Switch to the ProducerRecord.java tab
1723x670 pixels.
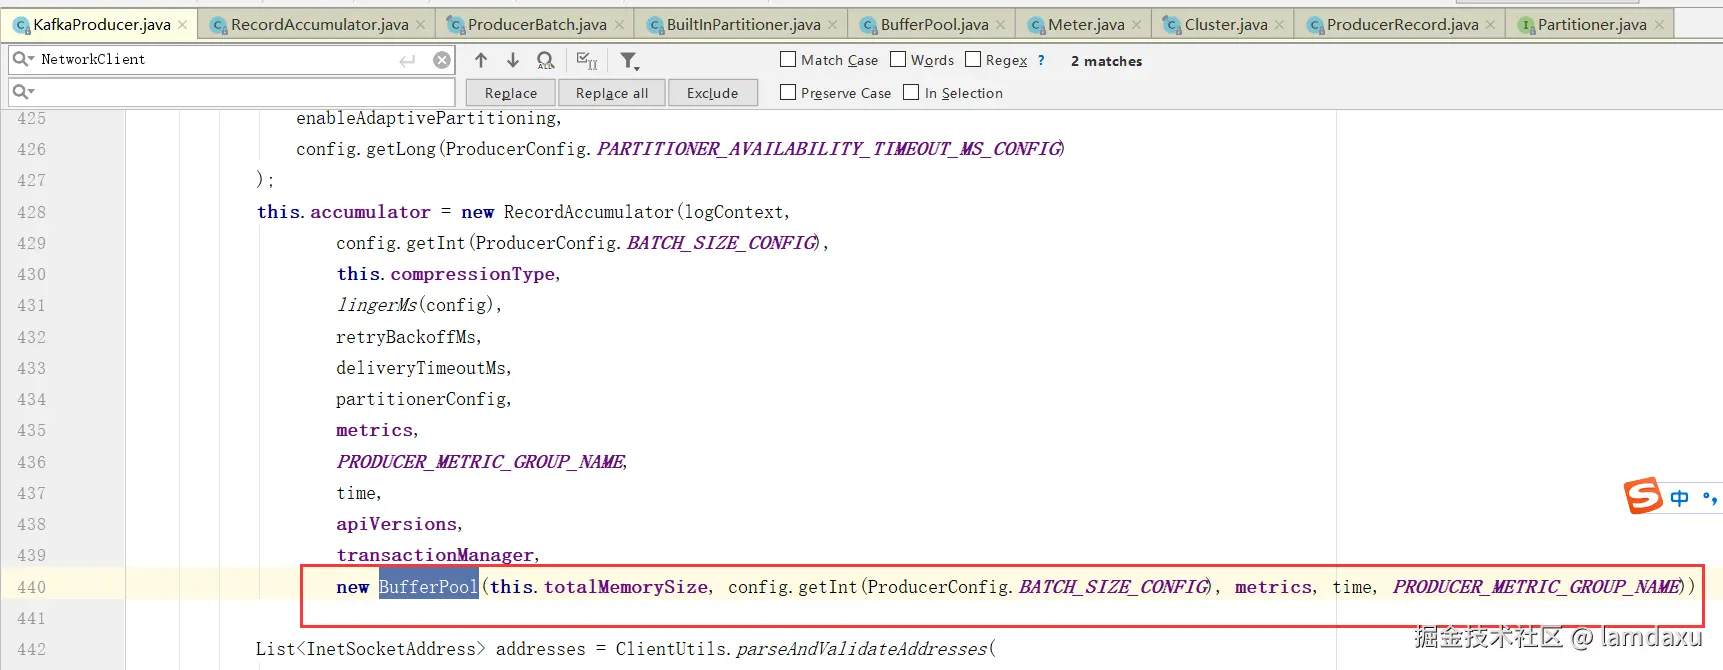point(1402,24)
